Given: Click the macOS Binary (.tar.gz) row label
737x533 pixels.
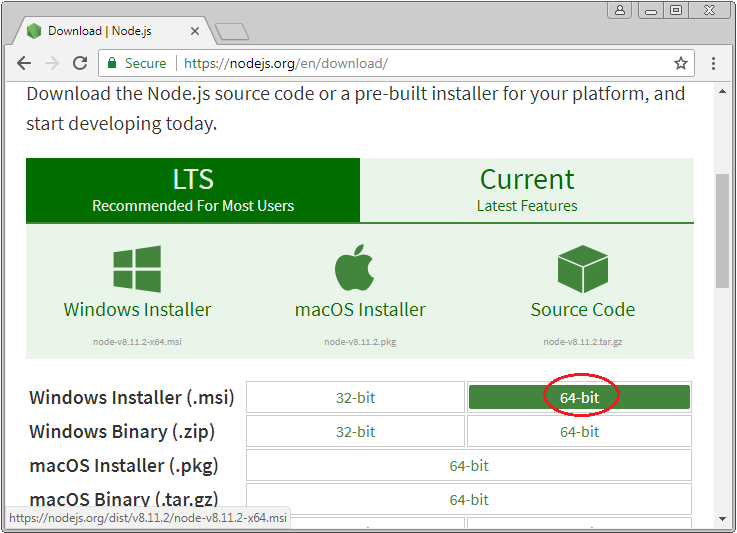Looking at the screenshot, I should point(124,499).
